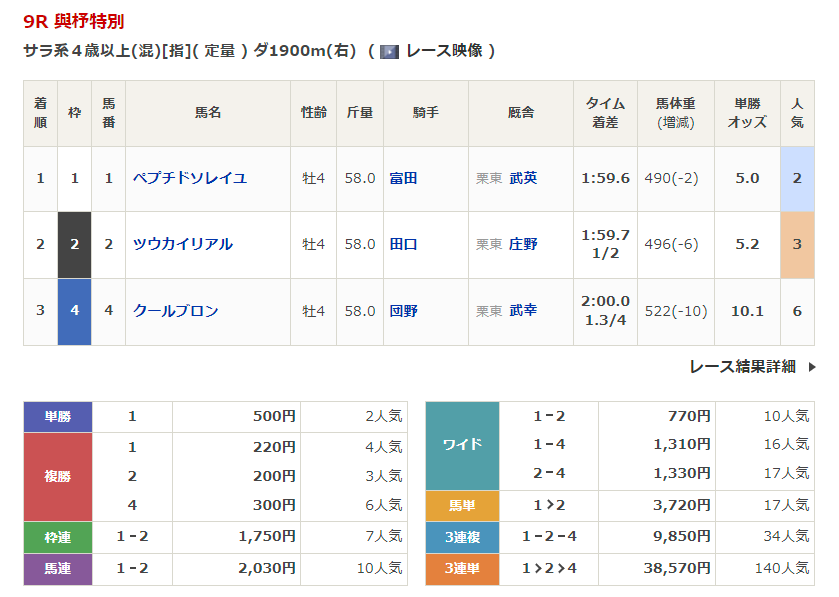Open horse ペプチドソレイユ's page
839x597 pixels.
190,178
